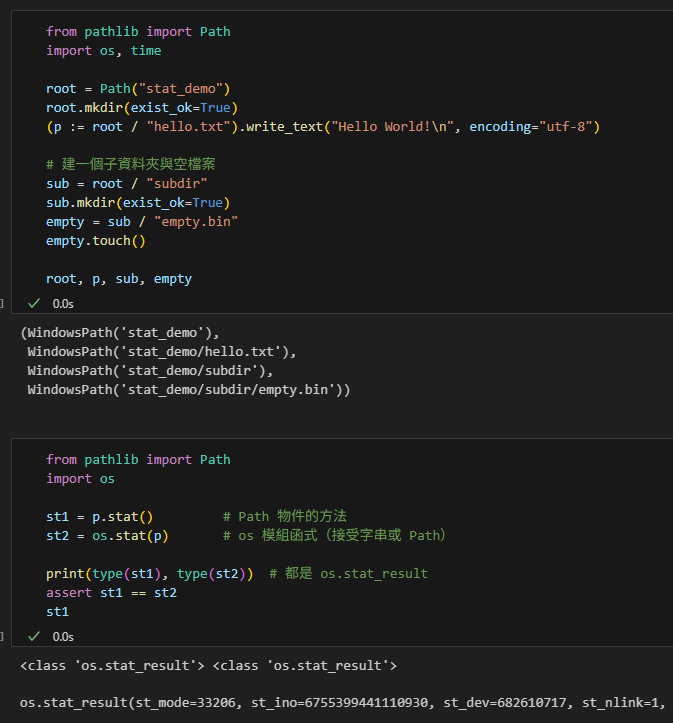The height and width of the screenshot is (723, 673).
Task: Click the second cell's success checkmark icon
Action: 34,636
